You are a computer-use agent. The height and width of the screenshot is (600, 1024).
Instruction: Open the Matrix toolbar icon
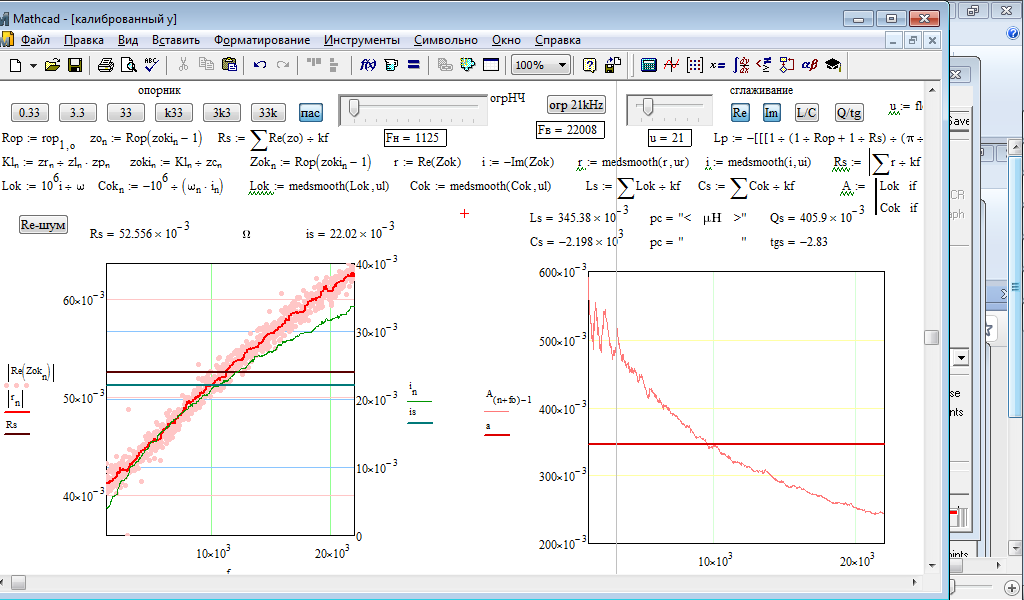point(694,65)
